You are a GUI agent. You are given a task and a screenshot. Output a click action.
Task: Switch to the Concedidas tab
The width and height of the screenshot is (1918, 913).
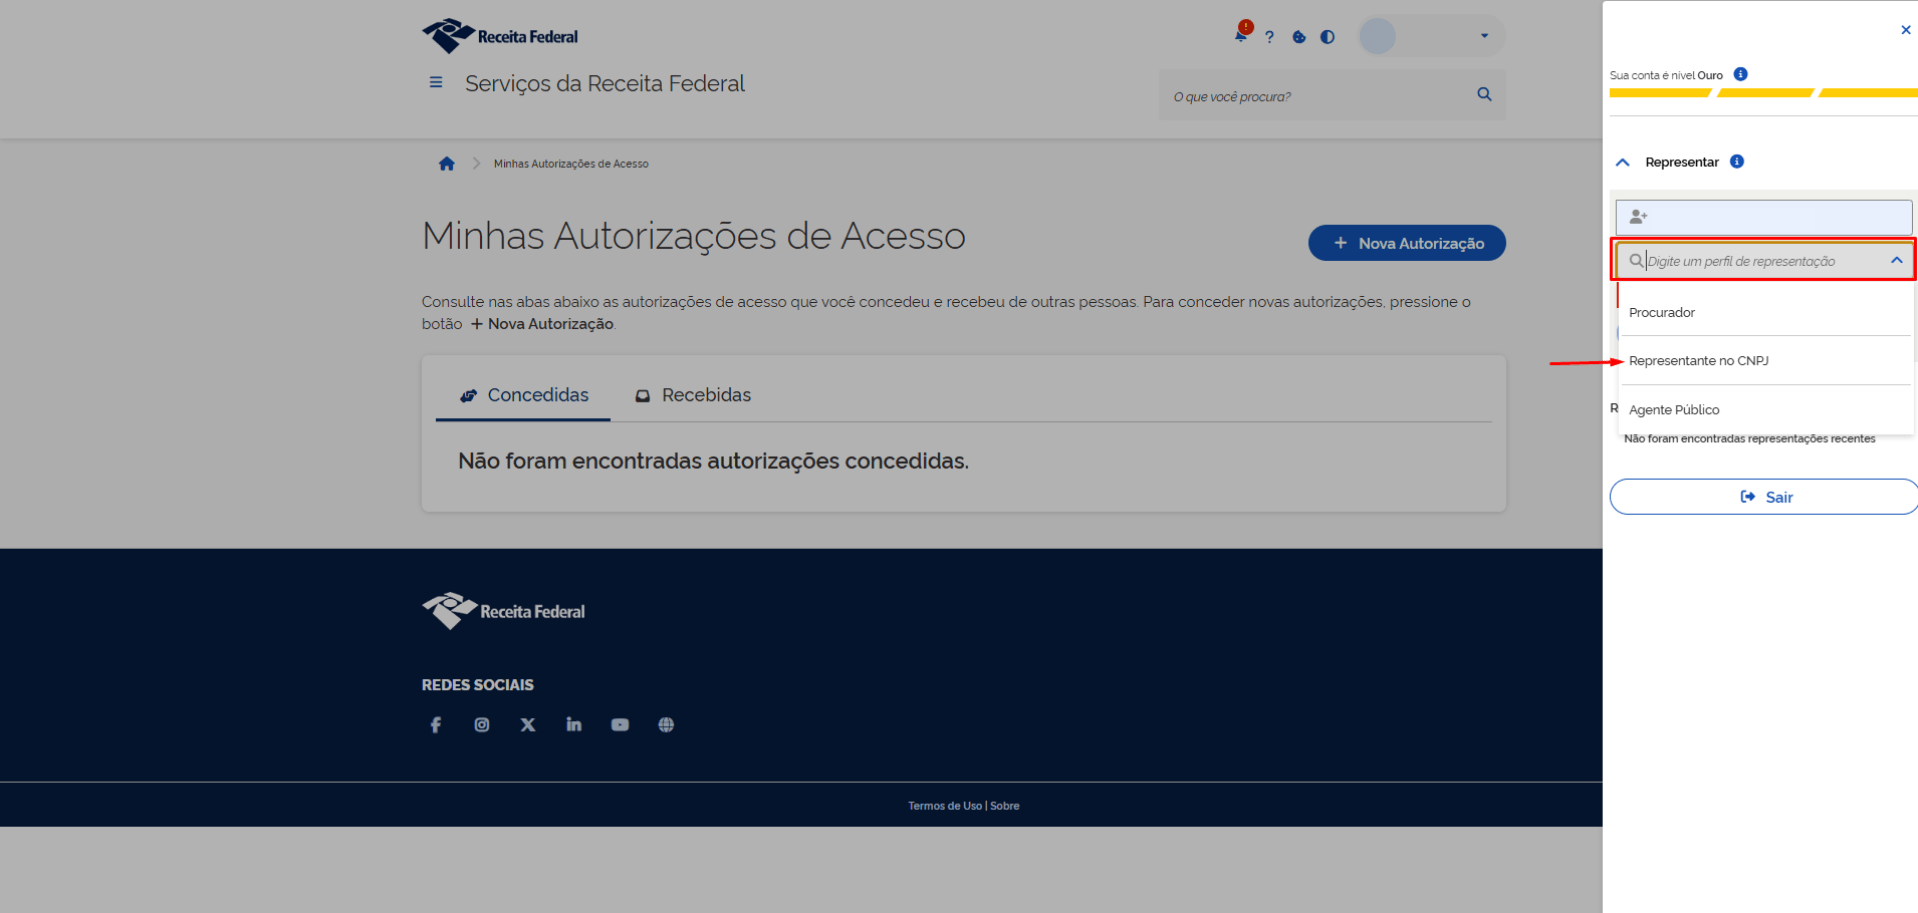point(524,396)
